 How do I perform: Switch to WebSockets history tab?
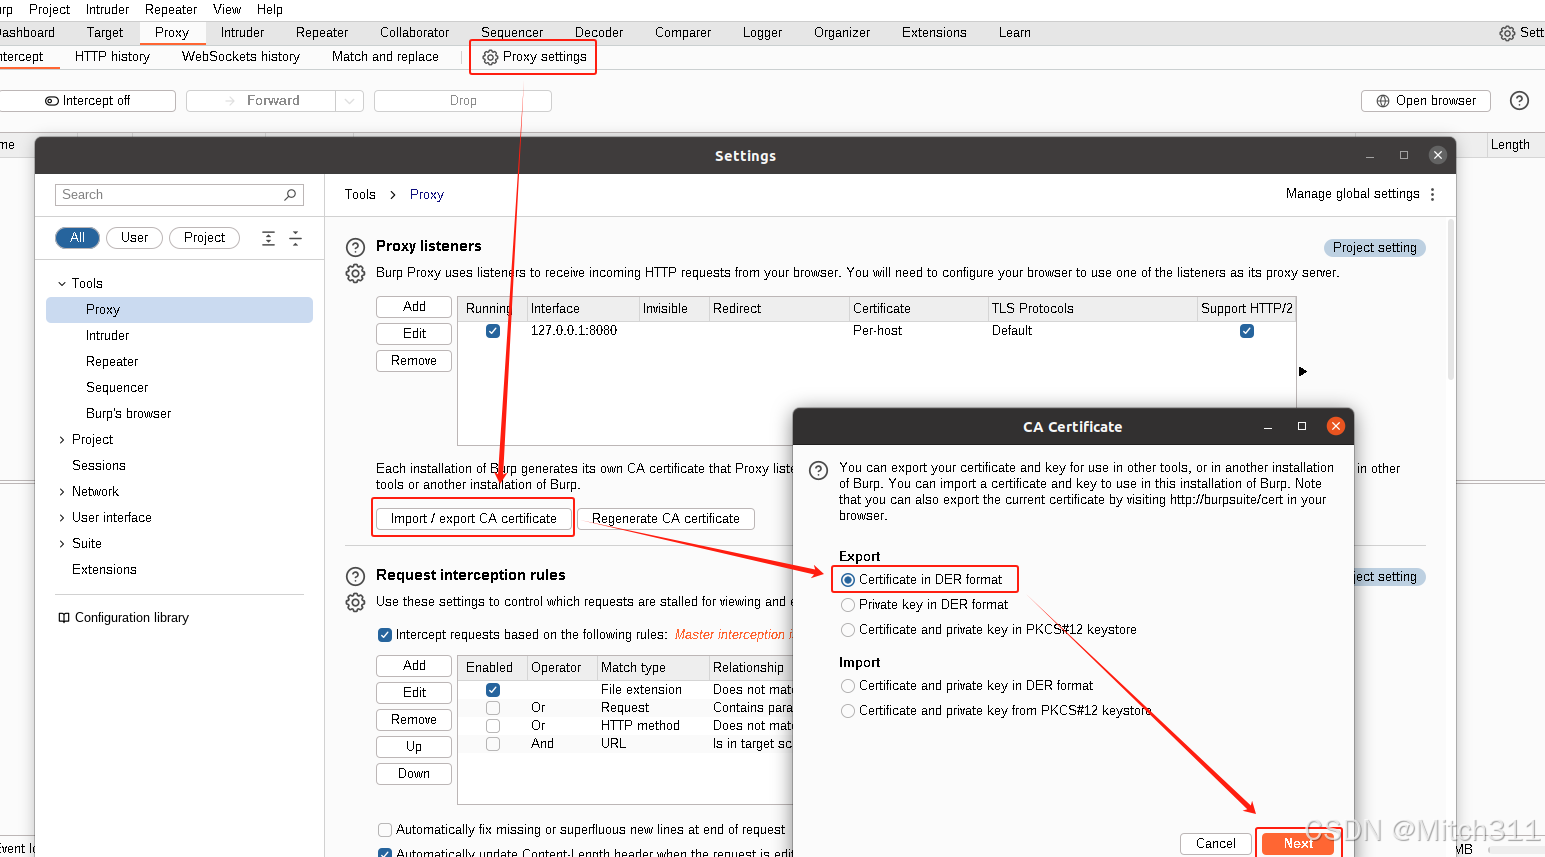pyautogui.click(x=241, y=57)
